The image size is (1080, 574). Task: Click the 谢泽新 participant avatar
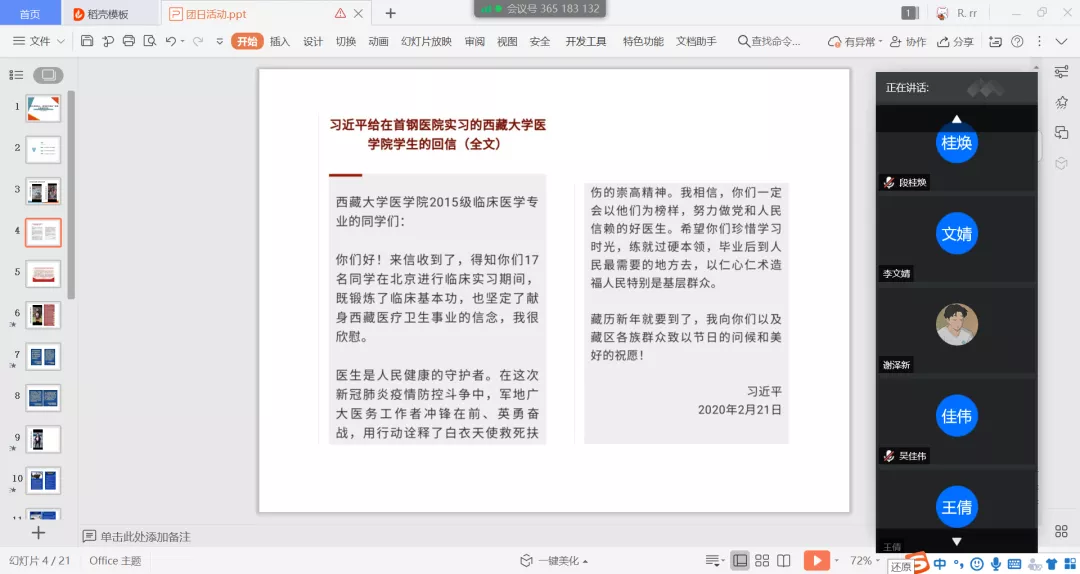tap(957, 325)
